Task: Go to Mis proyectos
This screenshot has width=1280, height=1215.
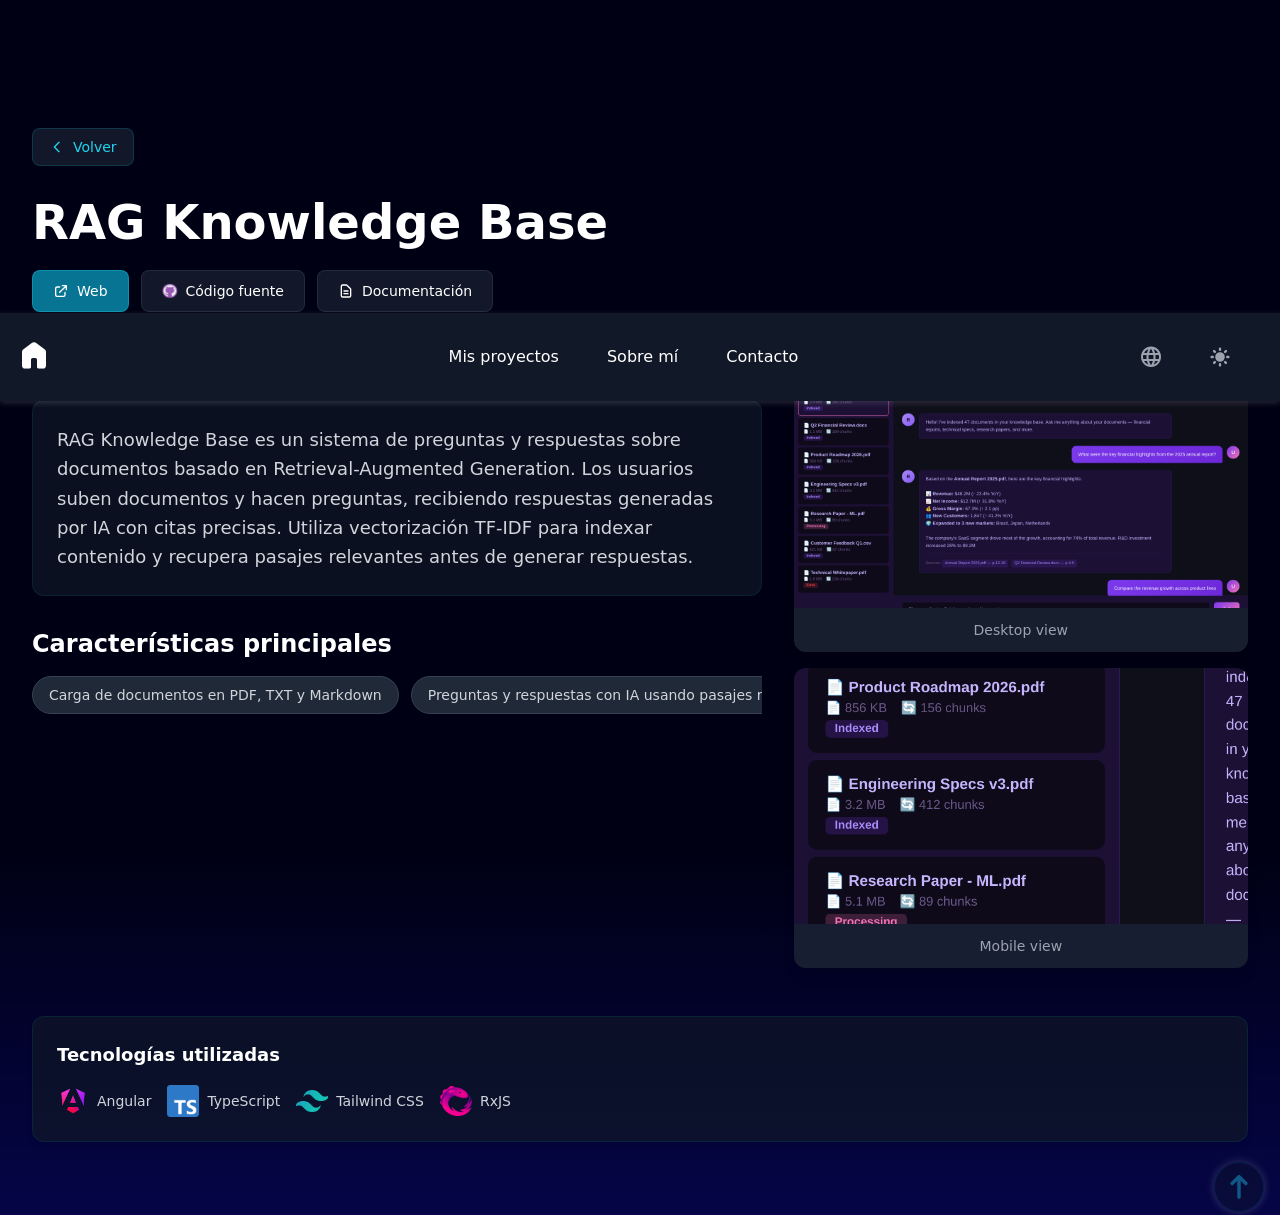Action: click(504, 357)
